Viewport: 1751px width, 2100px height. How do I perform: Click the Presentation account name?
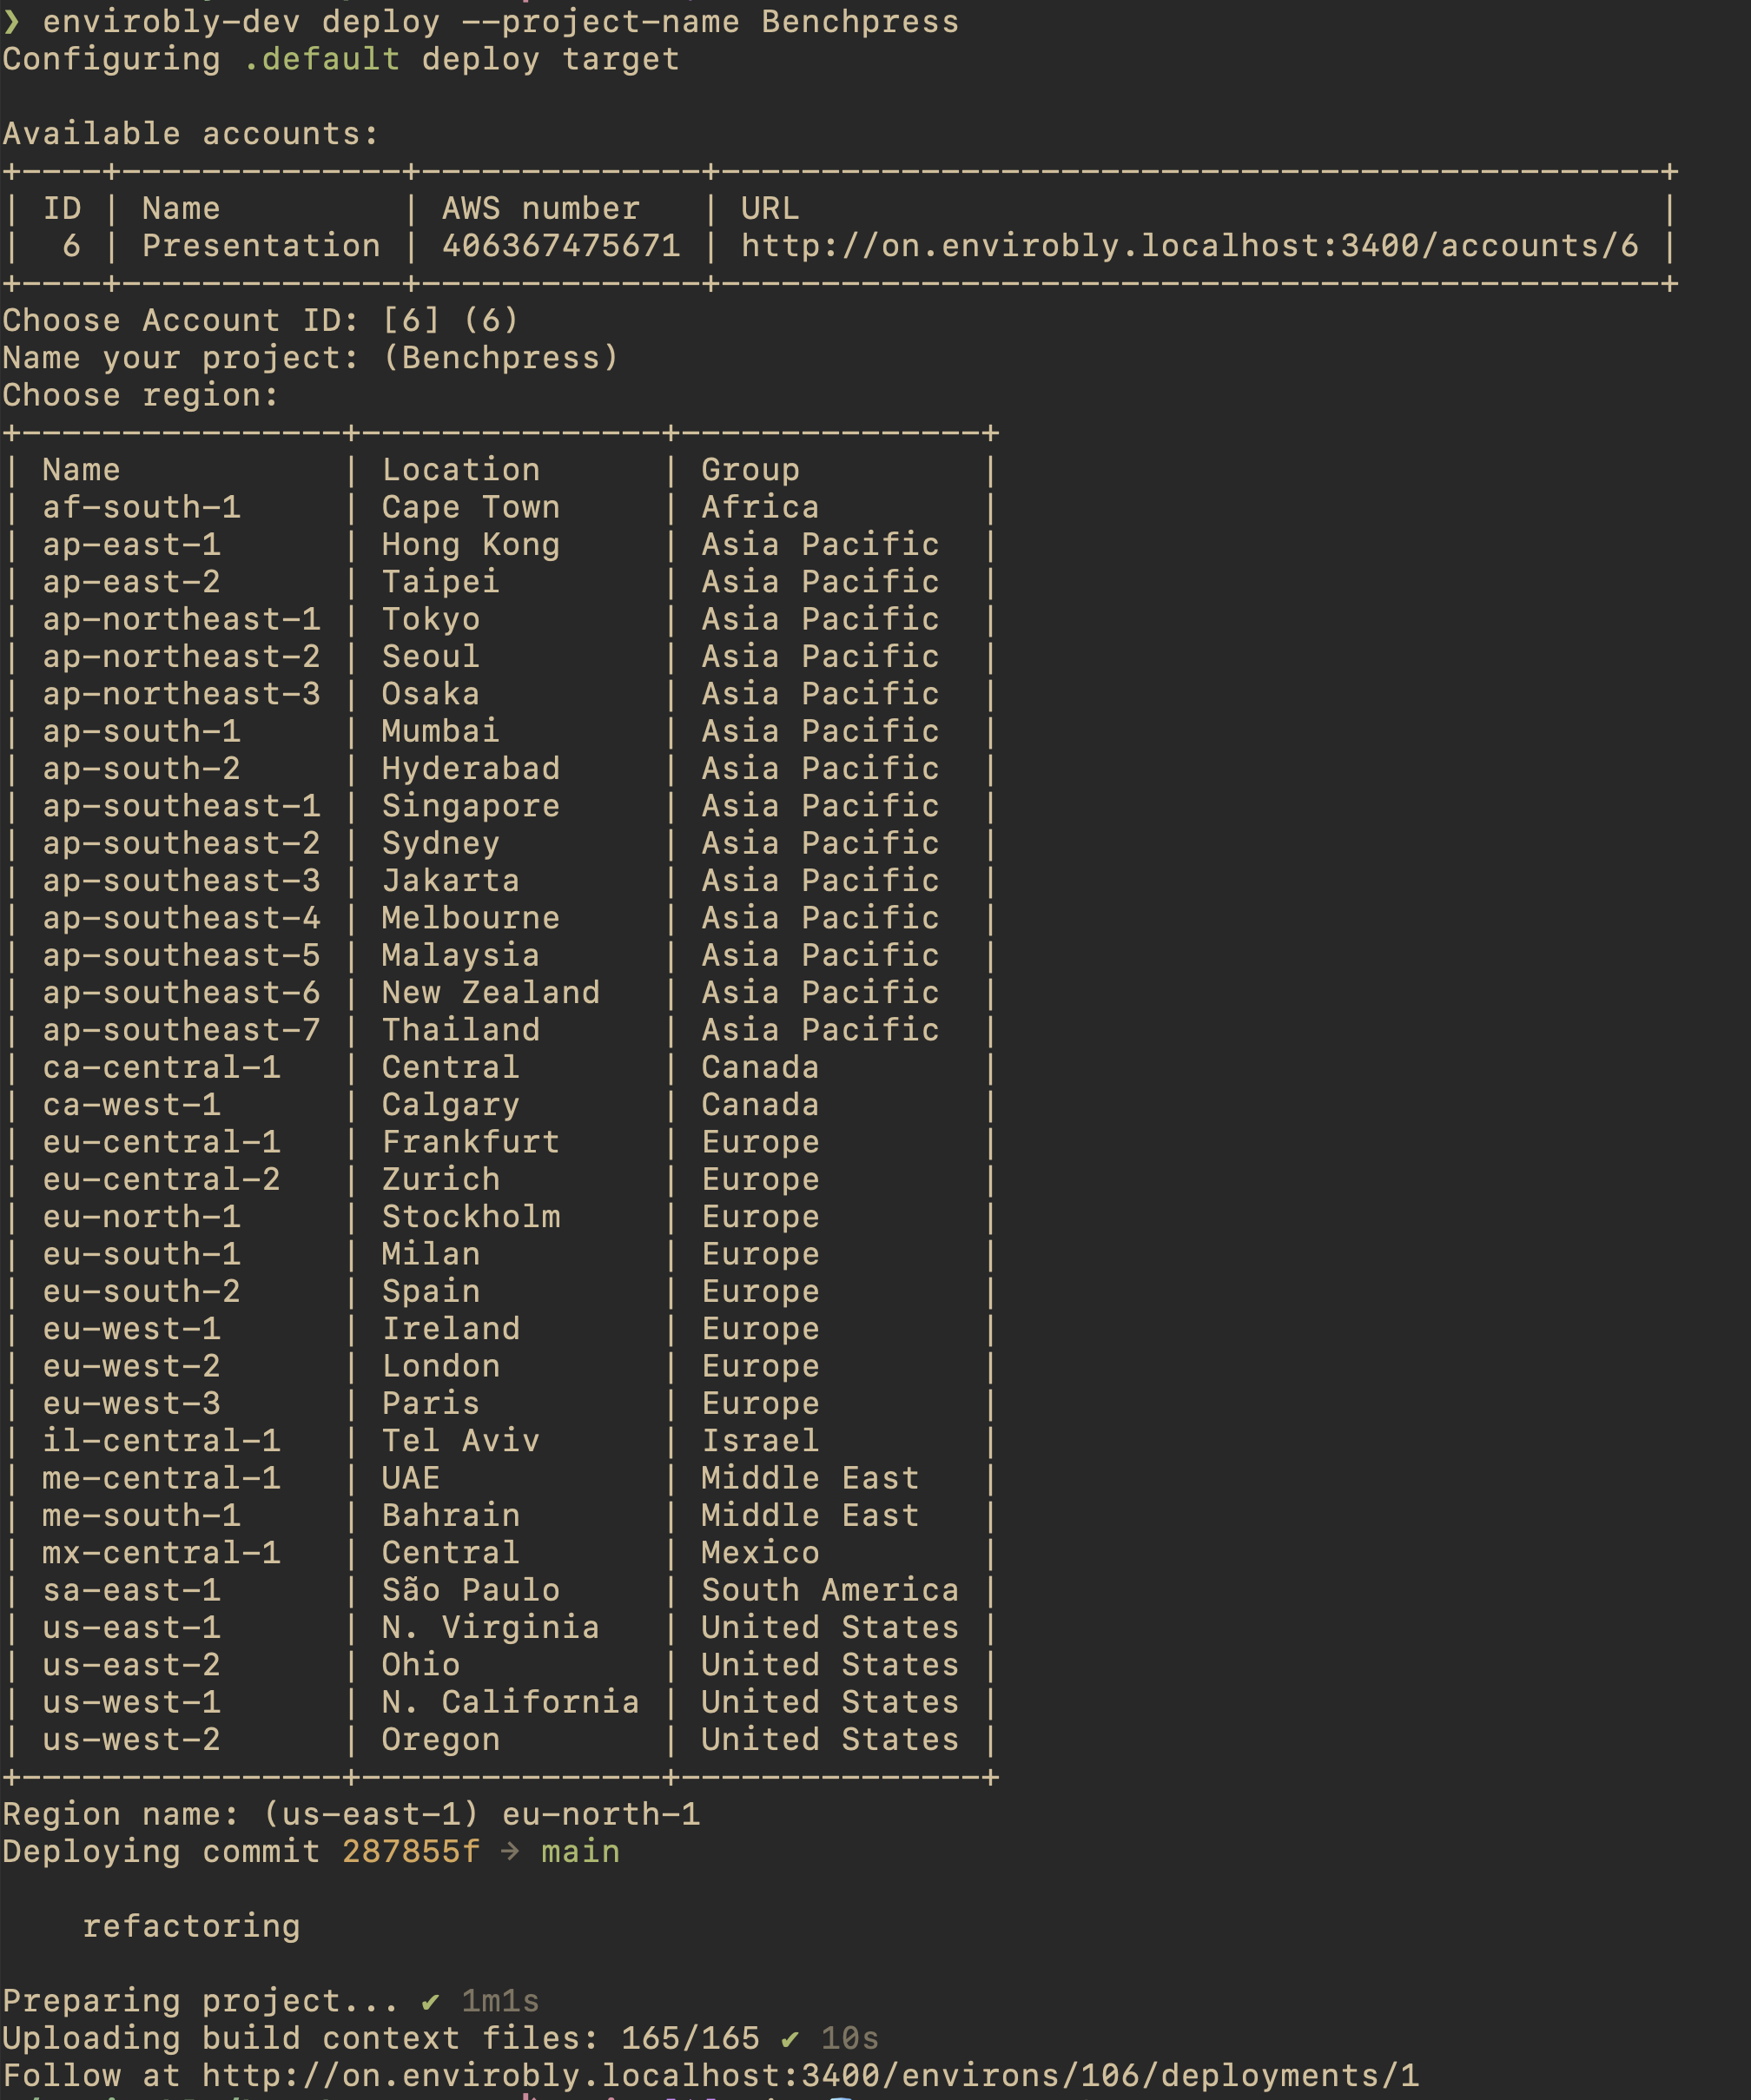tap(260, 245)
